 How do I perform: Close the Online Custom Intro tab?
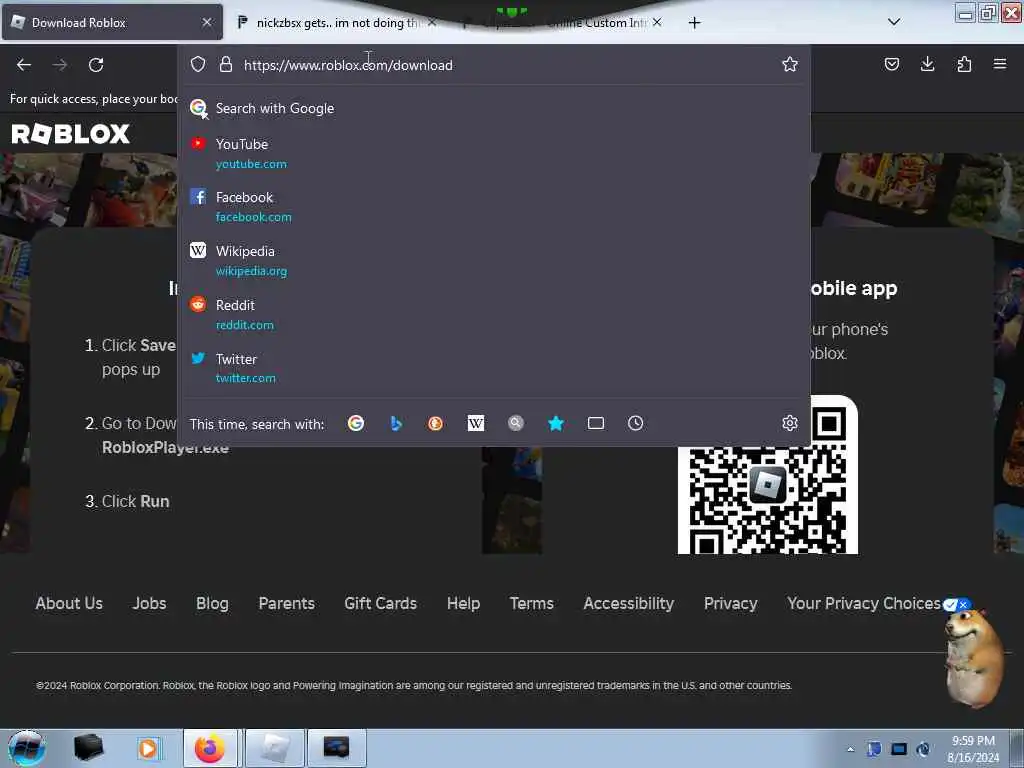click(657, 22)
